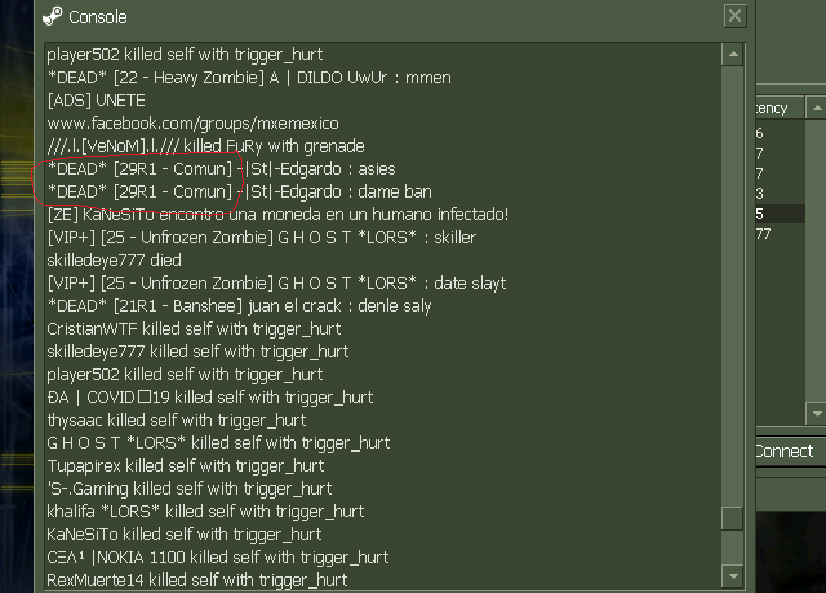Viewport: 826px width, 593px height.
Task: Click the console scrollbar down arrow
Action: [x=733, y=577]
